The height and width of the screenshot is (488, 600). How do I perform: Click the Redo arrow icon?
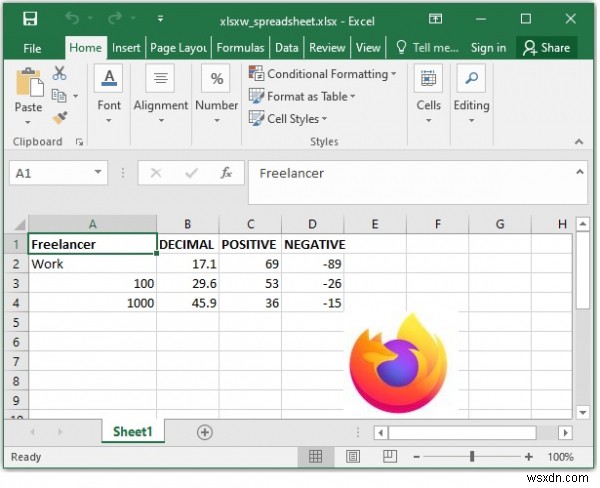(115, 18)
